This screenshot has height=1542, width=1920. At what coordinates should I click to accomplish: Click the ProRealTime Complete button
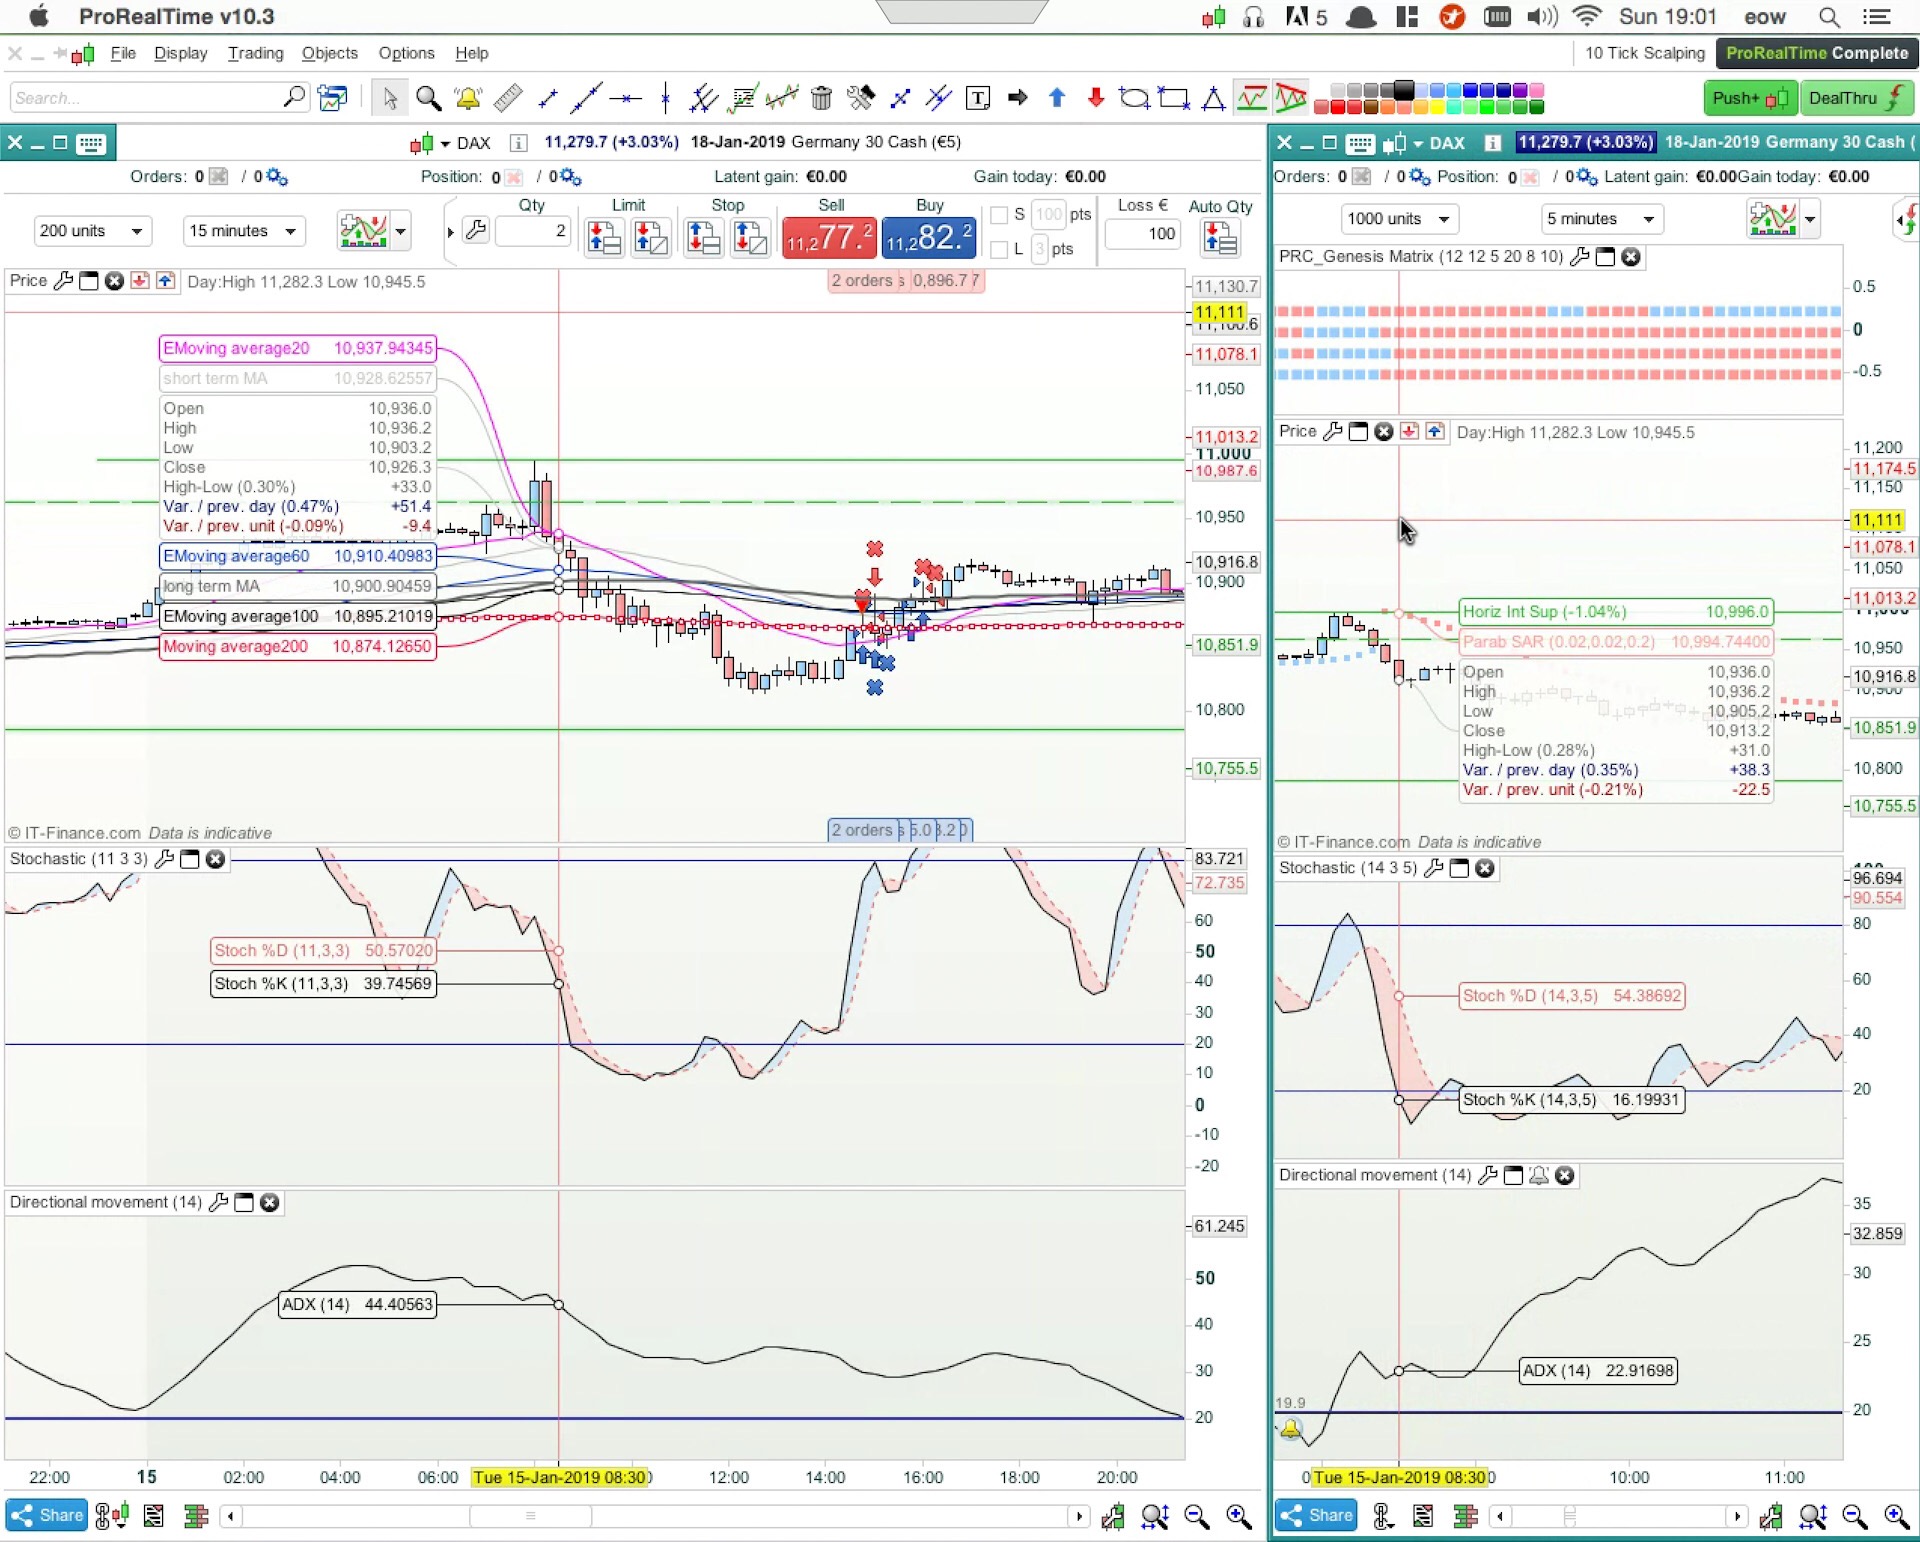point(1817,54)
